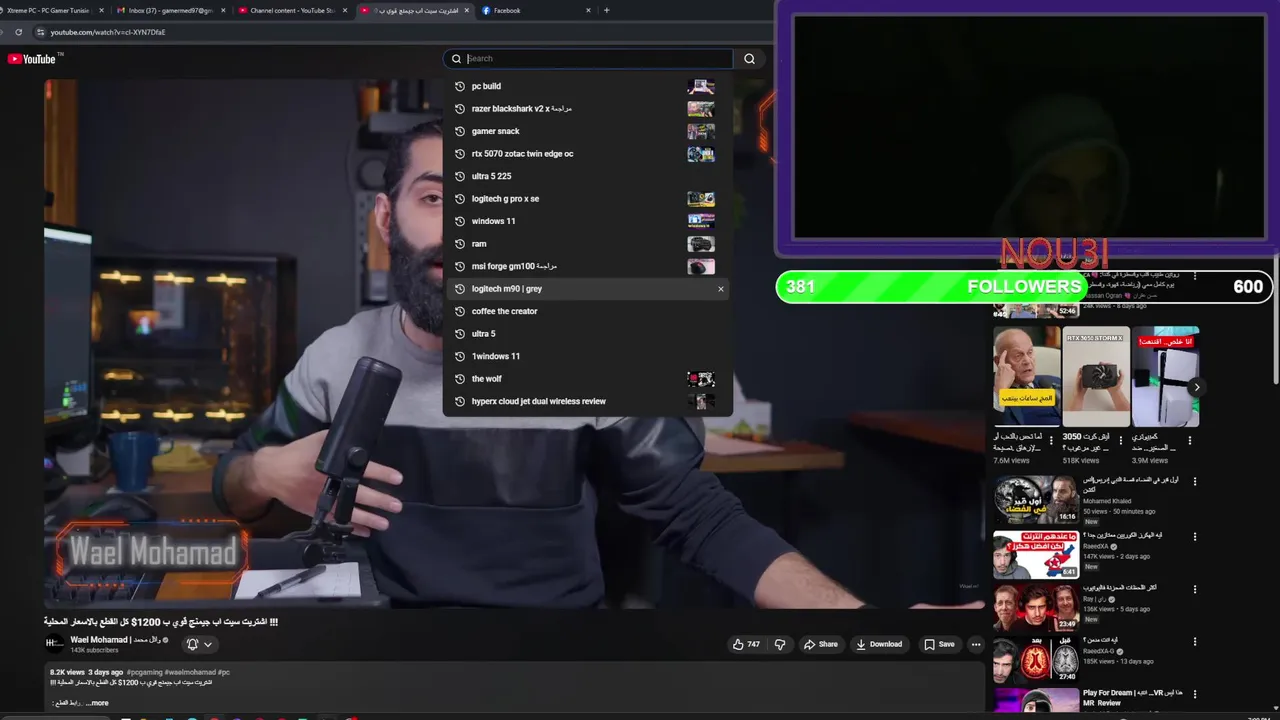Expand the subscription notification dropdown chevron
1280x720 pixels.
click(x=208, y=644)
